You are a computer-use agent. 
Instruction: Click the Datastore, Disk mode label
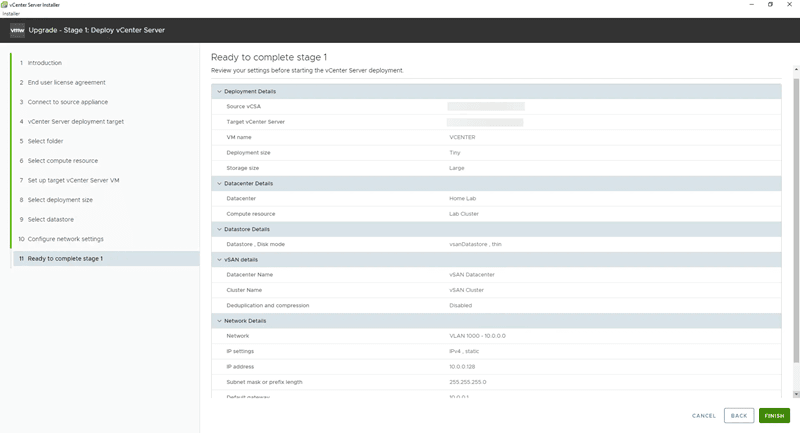click(x=256, y=244)
